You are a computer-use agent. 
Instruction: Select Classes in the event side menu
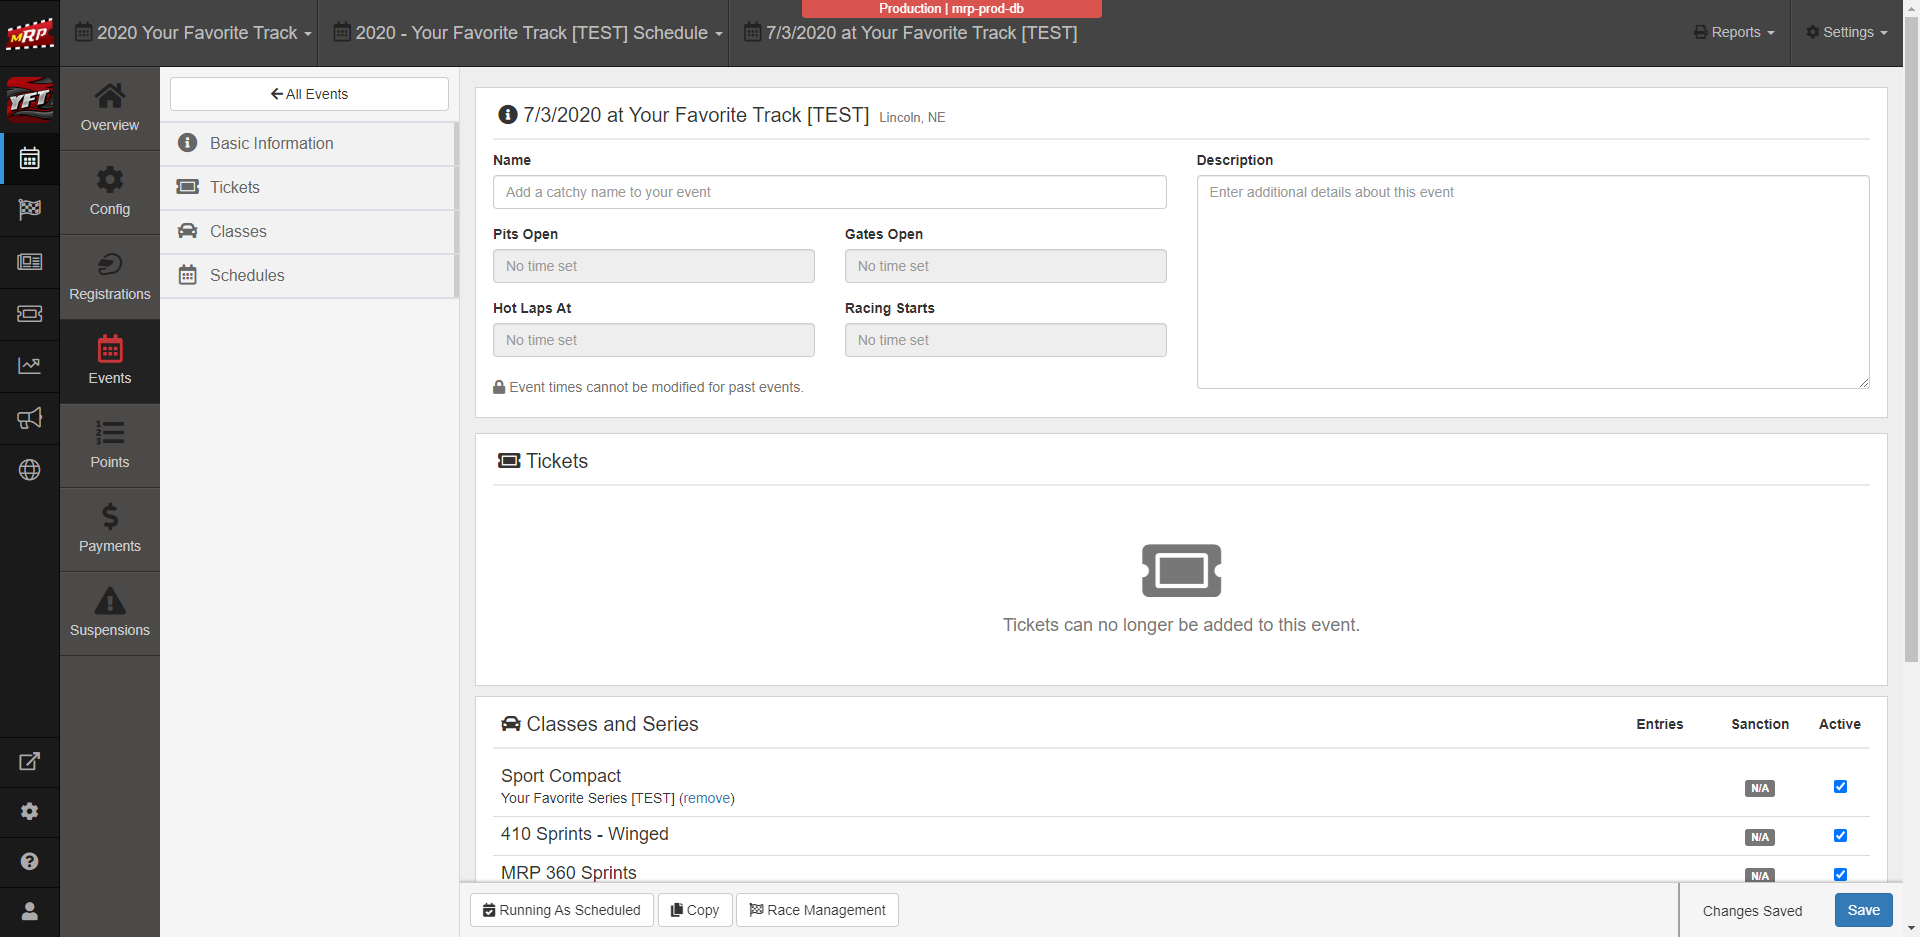click(238, 232)
